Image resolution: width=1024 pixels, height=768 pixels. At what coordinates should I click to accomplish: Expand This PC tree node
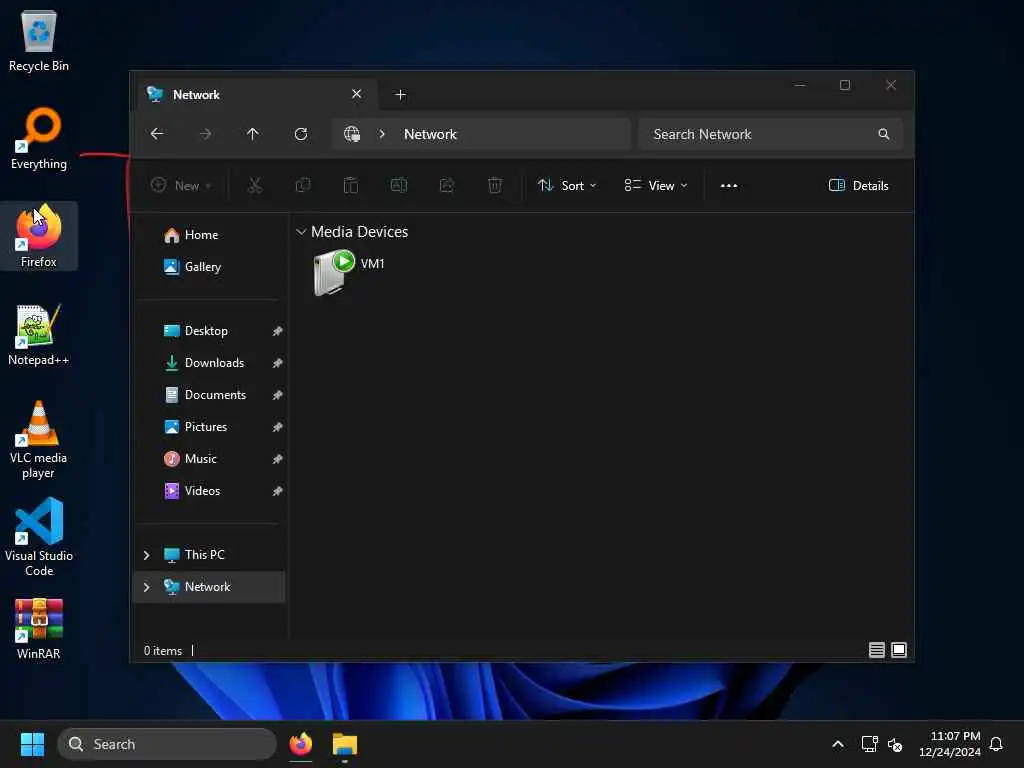tap(146, 555)
